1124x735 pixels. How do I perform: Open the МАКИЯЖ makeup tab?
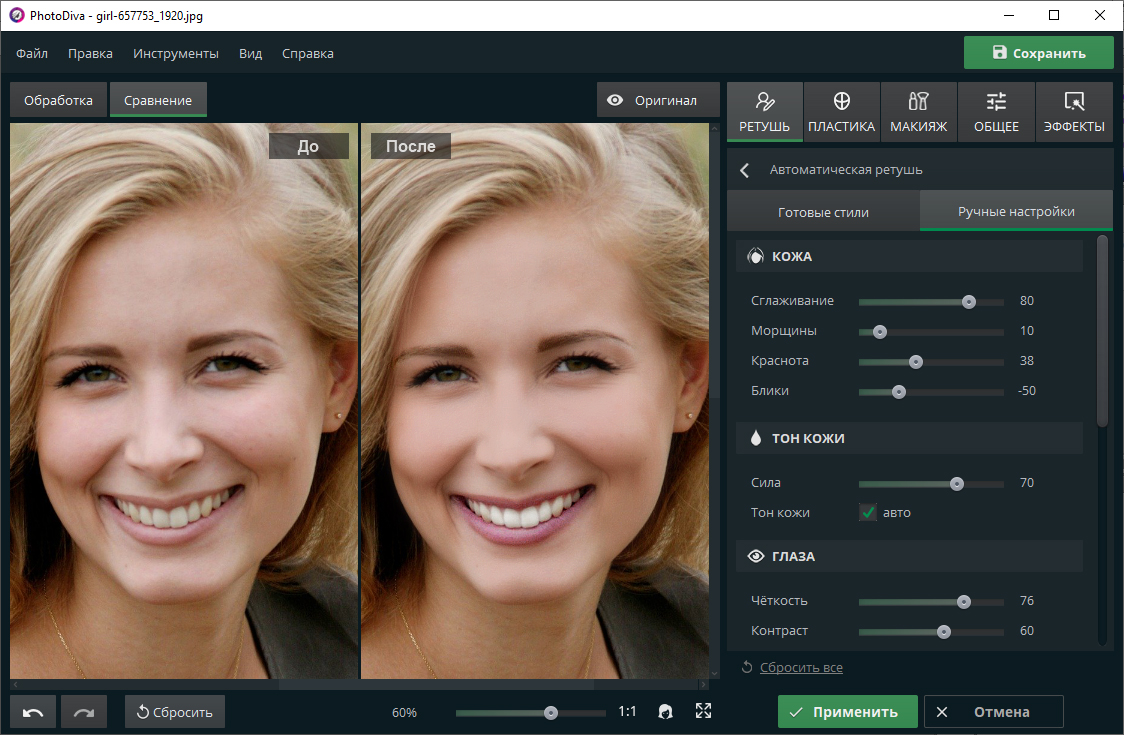tap(918, 112)
